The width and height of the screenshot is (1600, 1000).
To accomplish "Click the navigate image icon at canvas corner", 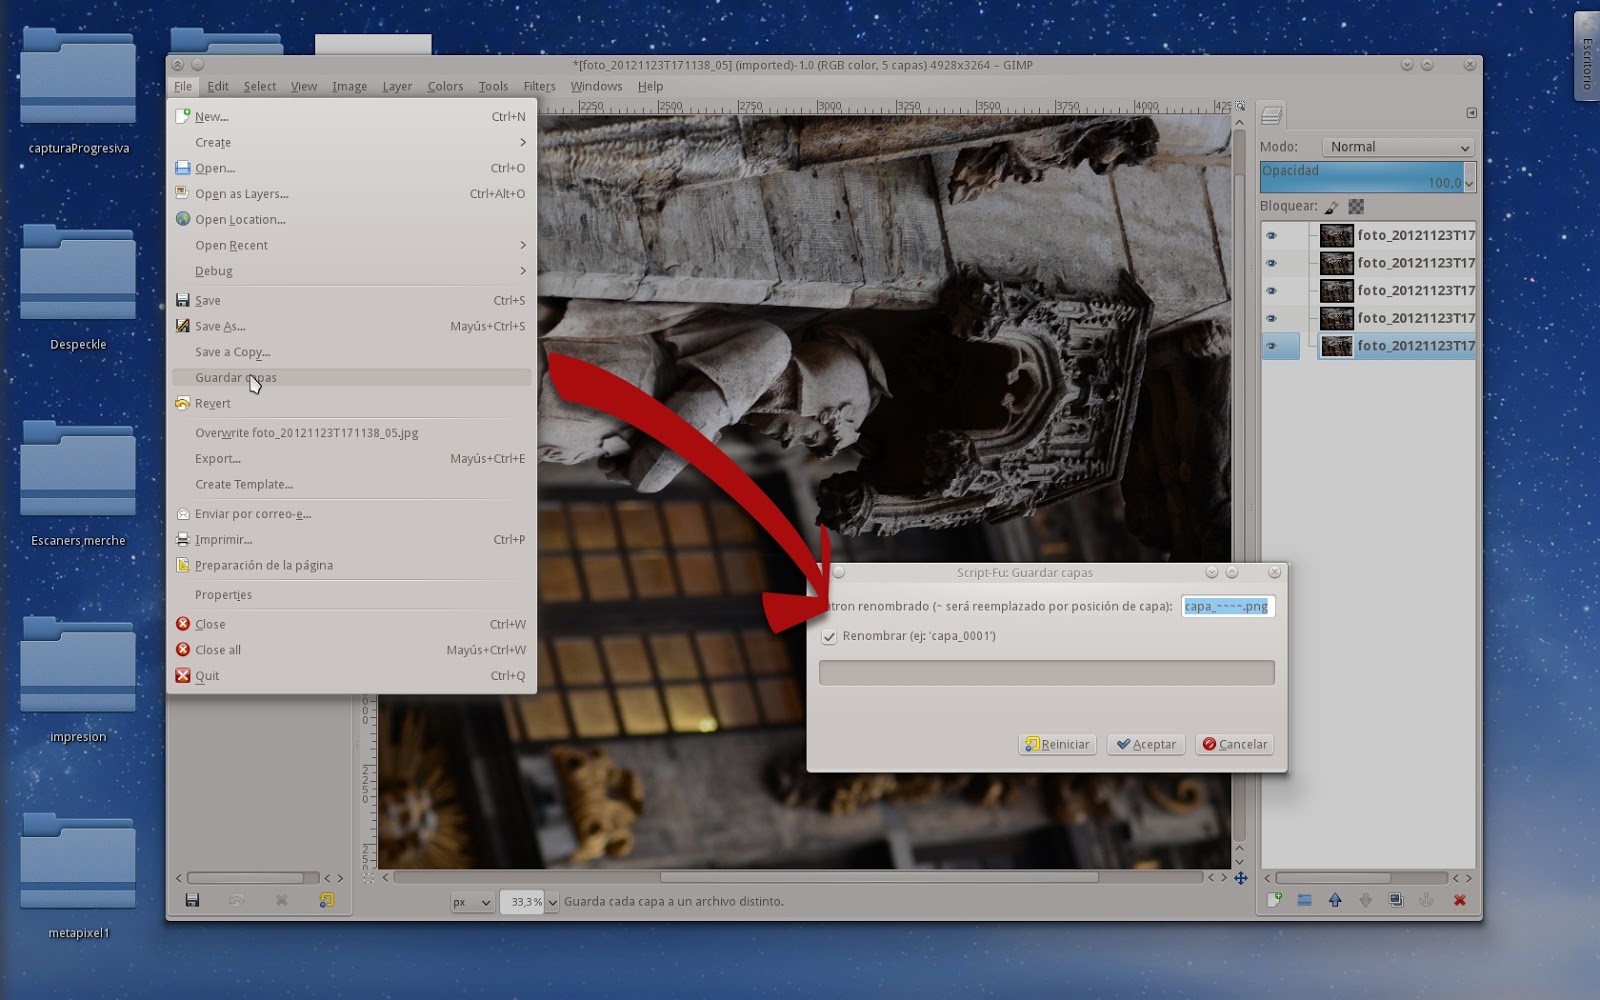I will click(x=1240, y=878).
